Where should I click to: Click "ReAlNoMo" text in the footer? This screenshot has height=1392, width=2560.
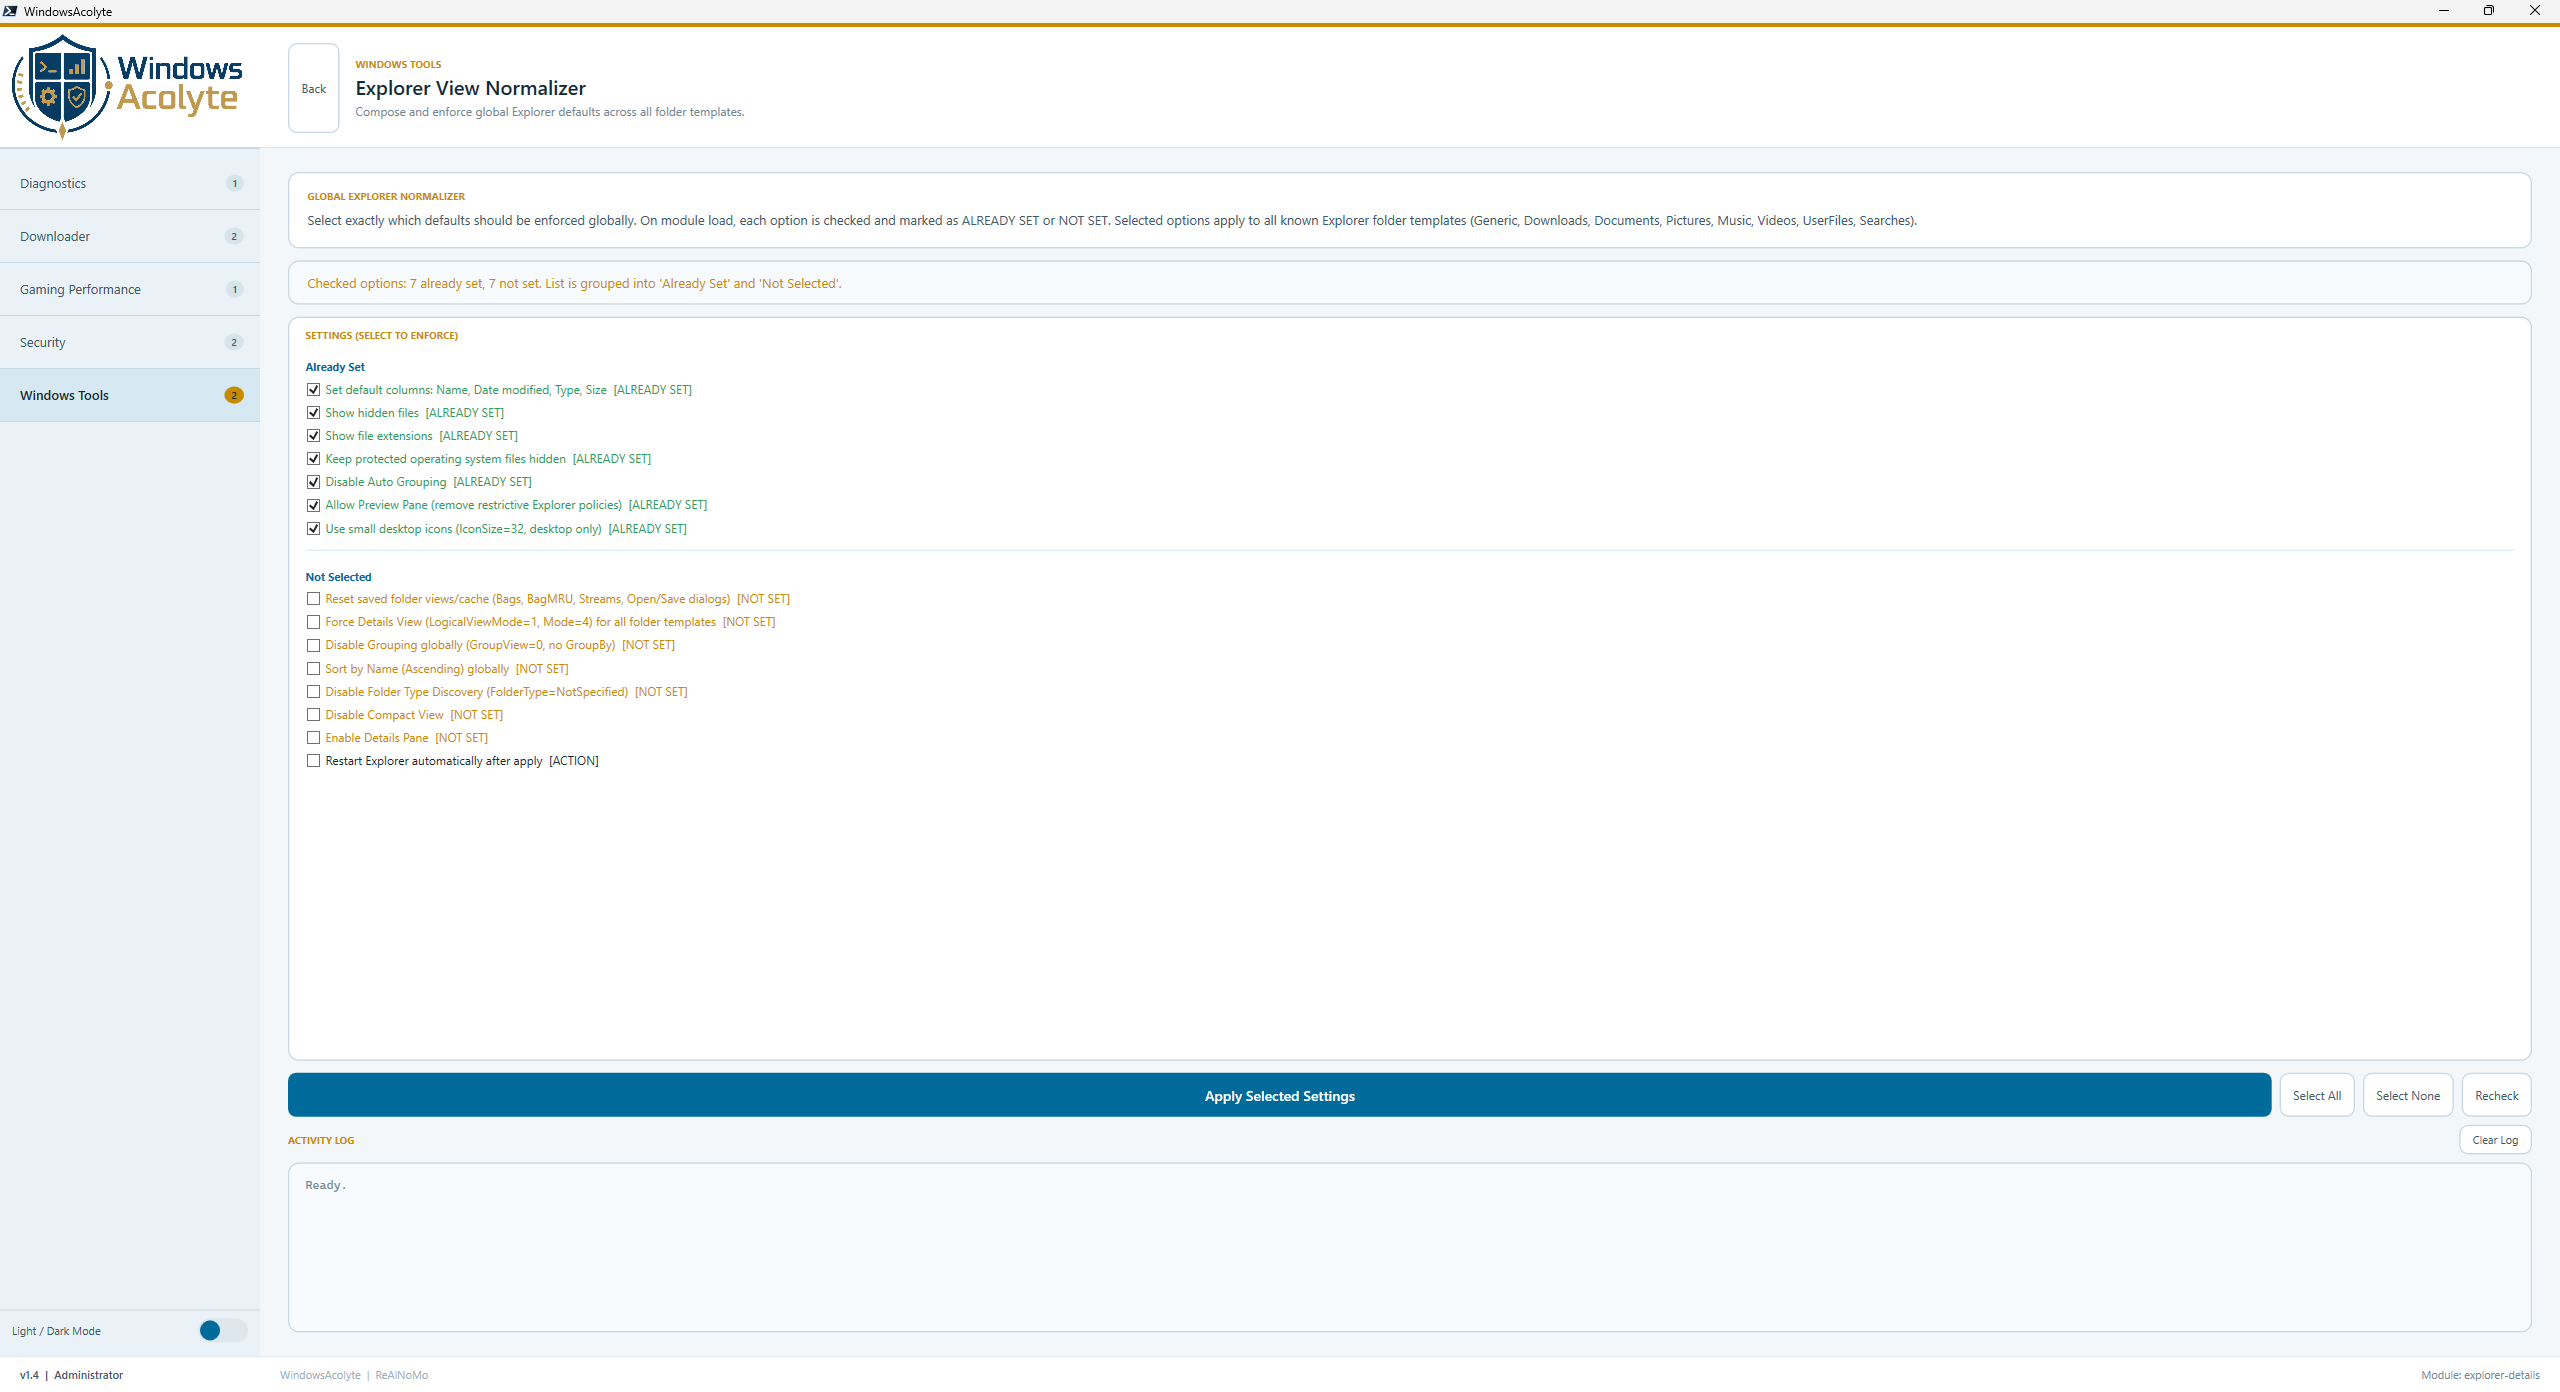coord(402,1375)
